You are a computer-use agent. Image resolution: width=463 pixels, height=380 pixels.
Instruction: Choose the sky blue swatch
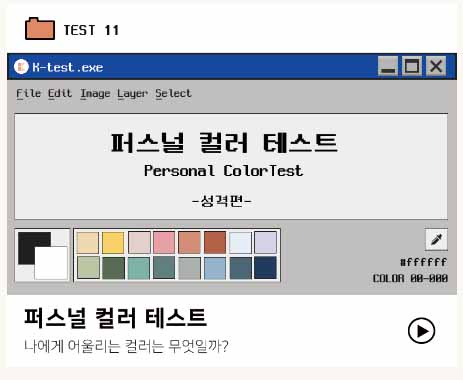tap(215, 268)
